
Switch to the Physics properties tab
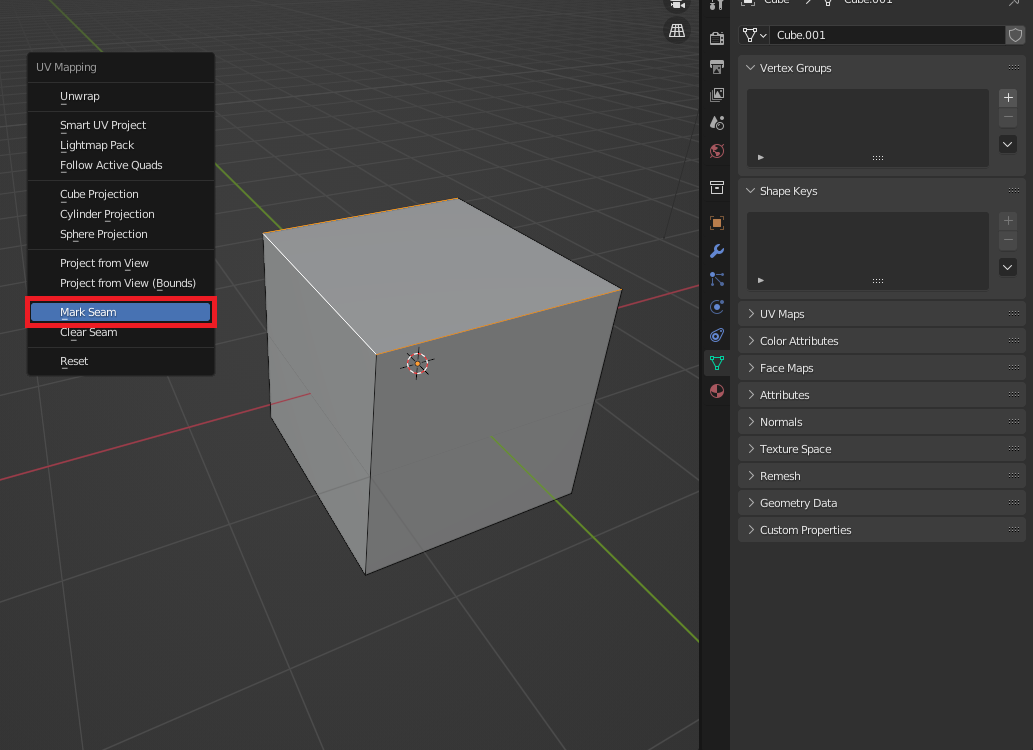(716, 307)
